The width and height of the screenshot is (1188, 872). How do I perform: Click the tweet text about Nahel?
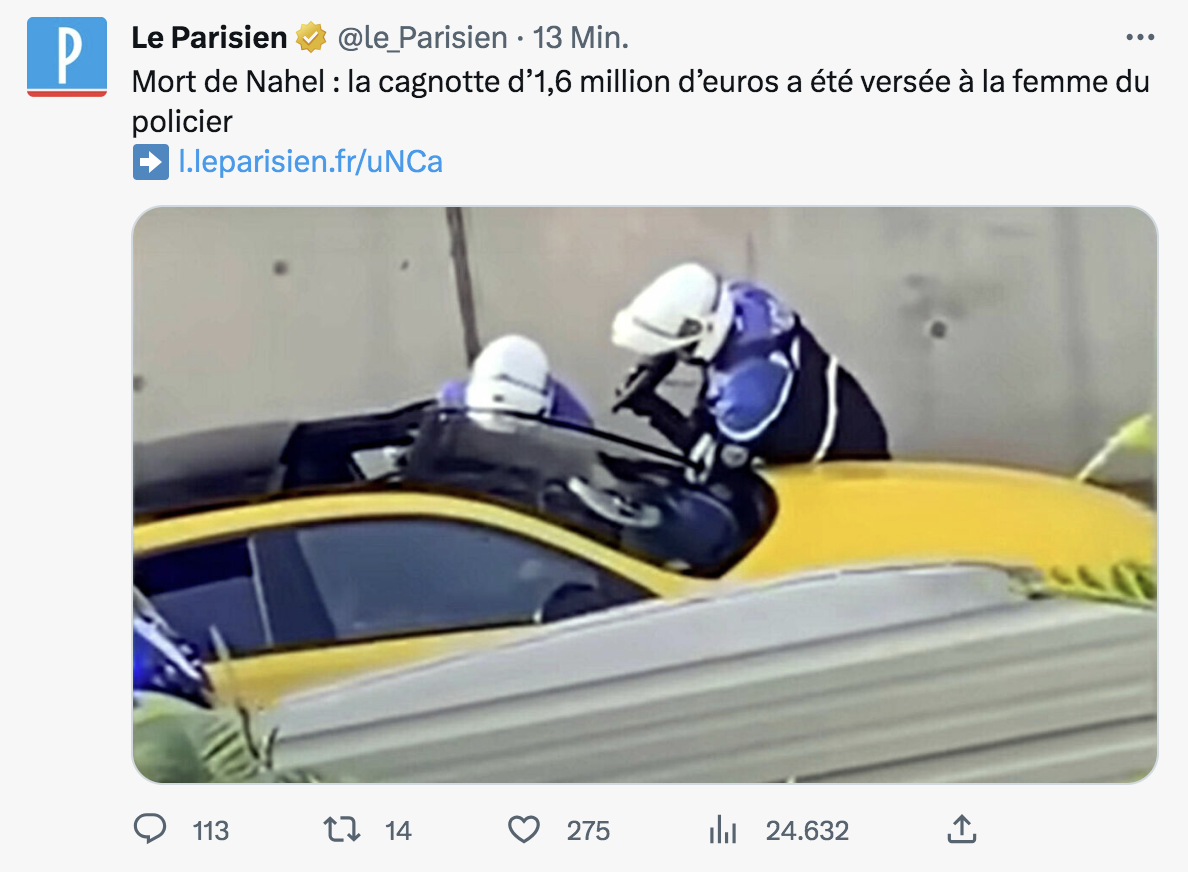(x=640, y=102)
